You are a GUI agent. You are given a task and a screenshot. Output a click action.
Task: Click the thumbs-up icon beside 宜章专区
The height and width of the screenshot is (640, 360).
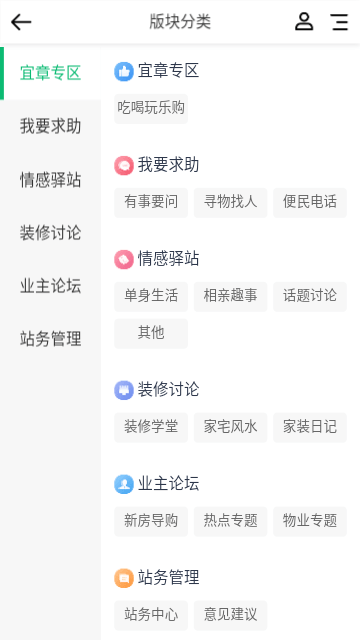click(x=124, y=71)
